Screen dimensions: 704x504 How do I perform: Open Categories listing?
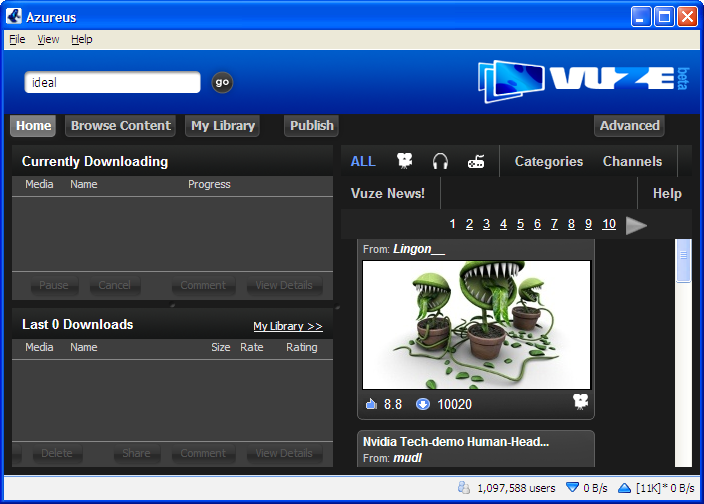click(549, 162)
